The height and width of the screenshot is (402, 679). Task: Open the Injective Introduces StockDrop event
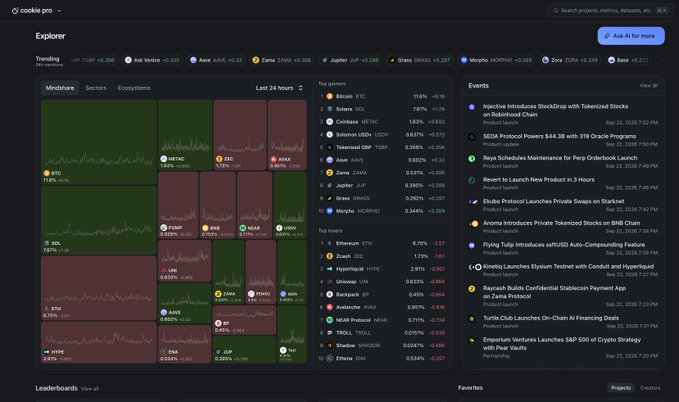pyautogui.click(x=563, y=114)
